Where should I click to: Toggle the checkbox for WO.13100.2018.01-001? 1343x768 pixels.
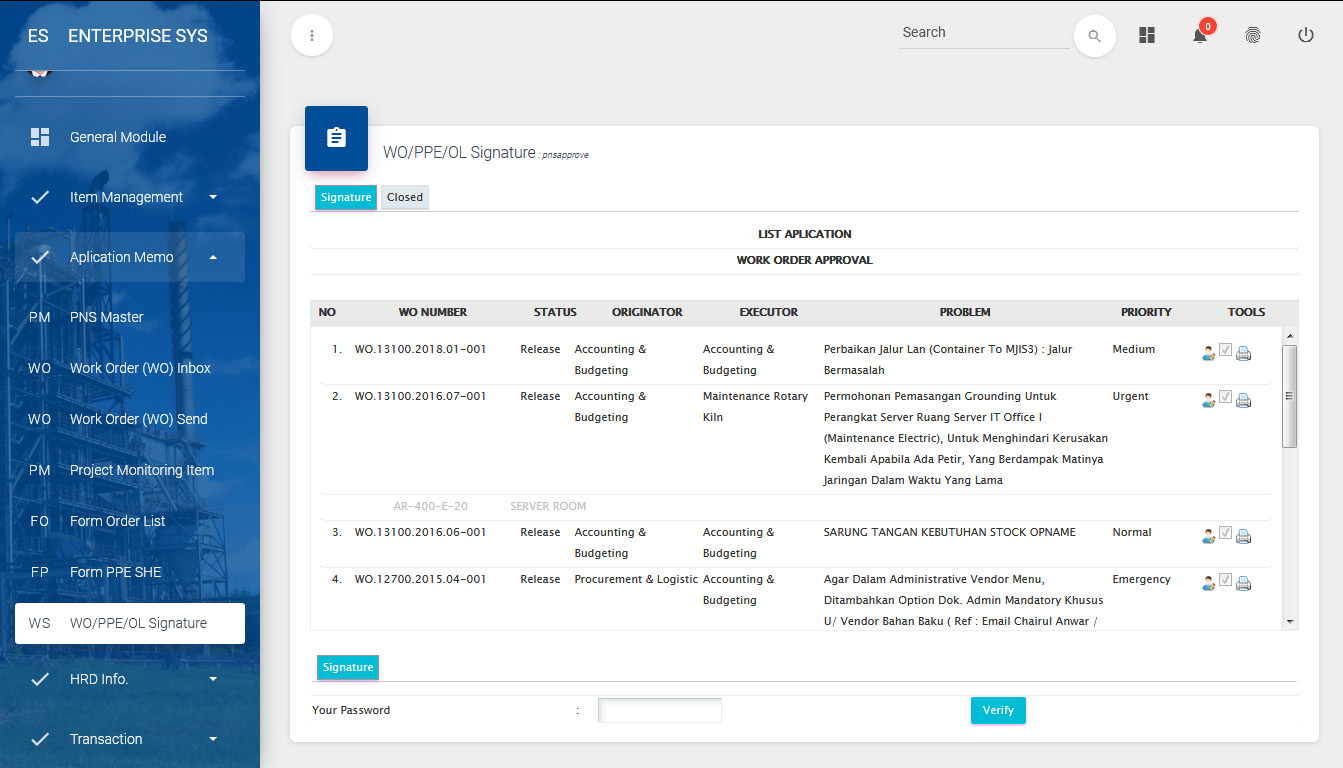click(x=1225, y=351)
